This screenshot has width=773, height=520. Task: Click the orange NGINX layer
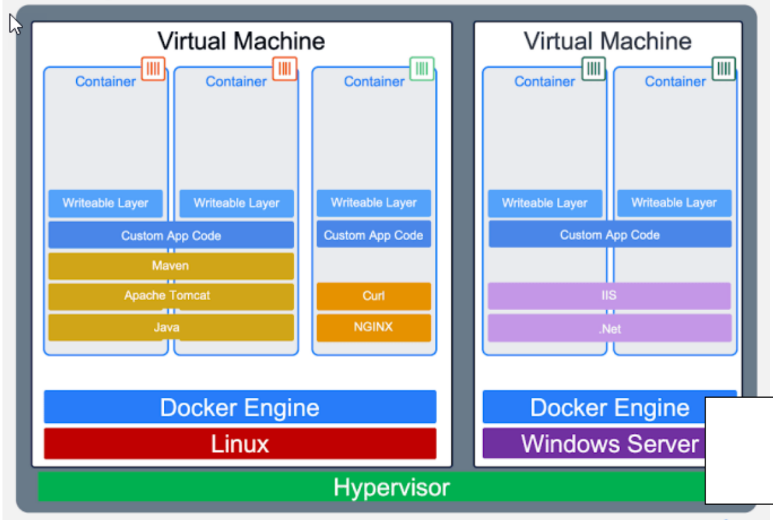(x=374, y=327)
